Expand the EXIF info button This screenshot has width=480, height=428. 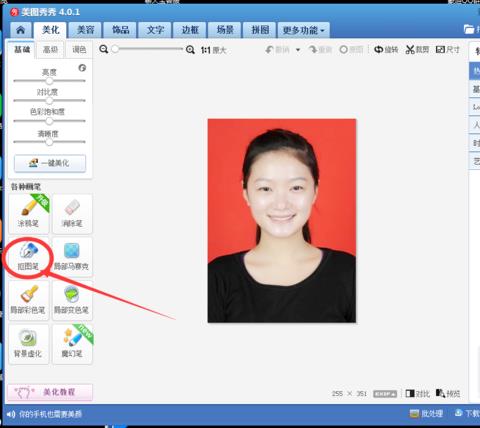coord(385,394)
